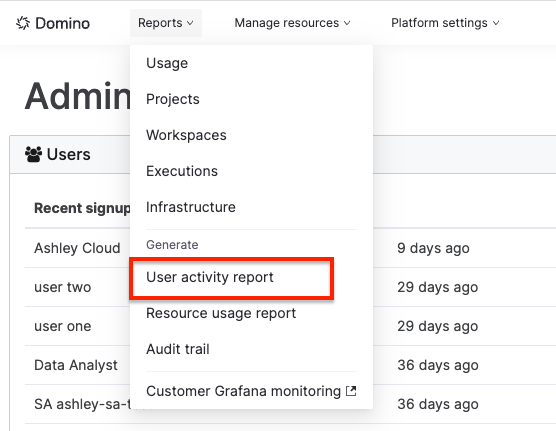Open the Audit trail option
The width and height of the screenshot is (556, 431).
pyautogui.click(x=178, y=349)
